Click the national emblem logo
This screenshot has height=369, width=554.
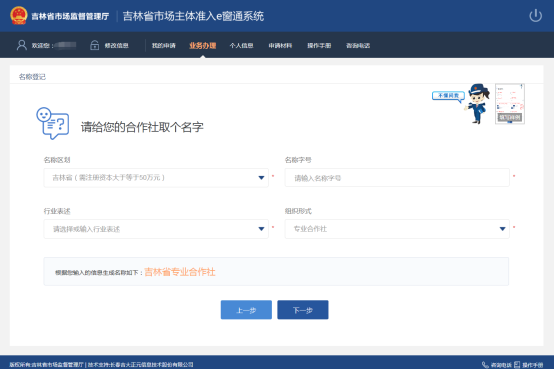point(19,16)
